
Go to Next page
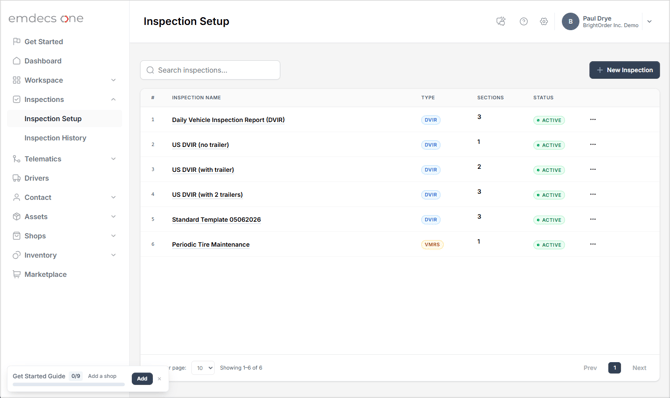click(x=639, y=368)
